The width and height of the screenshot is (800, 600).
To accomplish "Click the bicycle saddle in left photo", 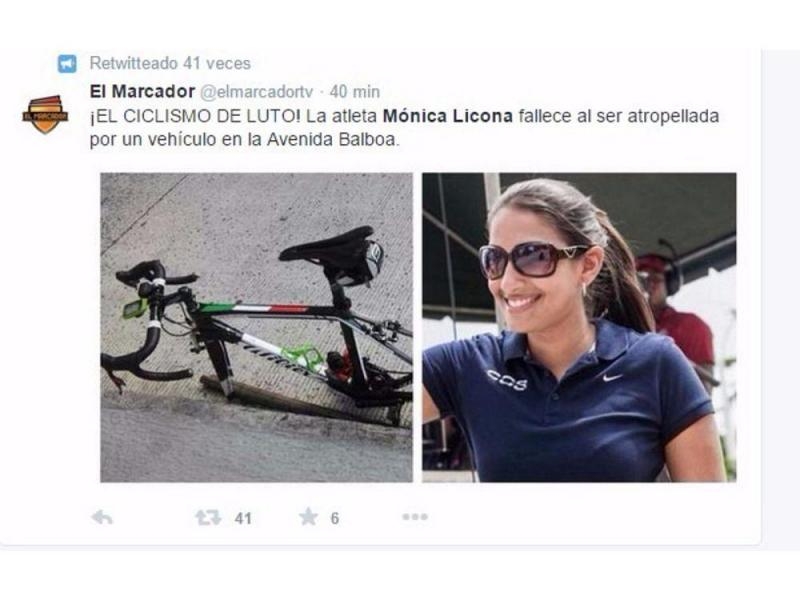I will [327, 244].
